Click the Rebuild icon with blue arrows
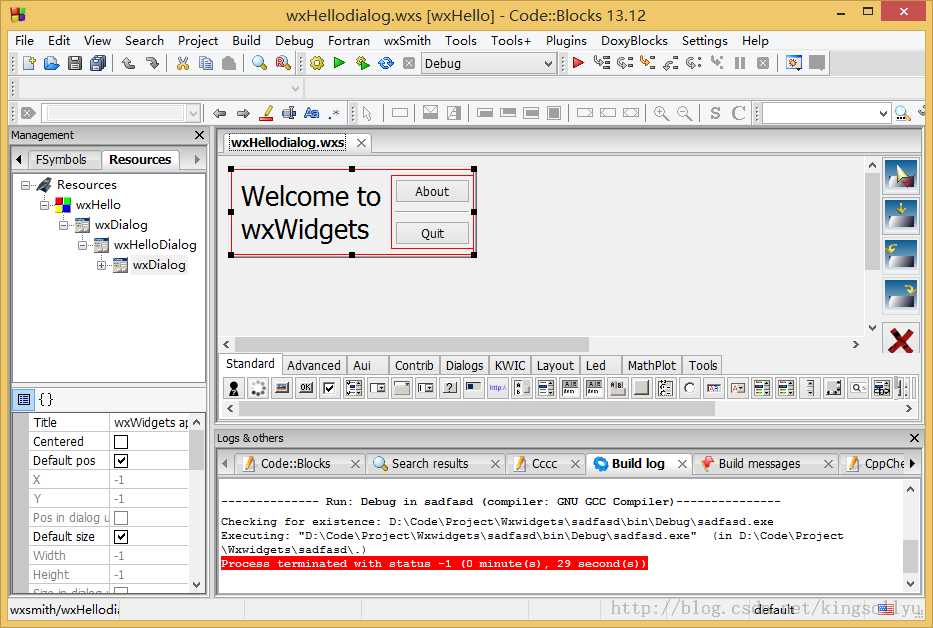 point(386,63)
